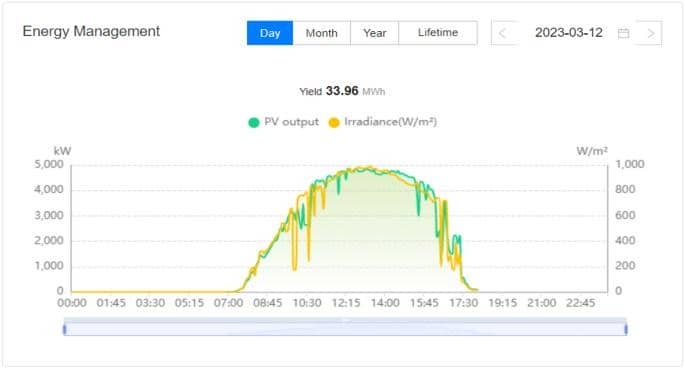
Task: Click the middle of the time range slider bar
Action: pos(345,328)
